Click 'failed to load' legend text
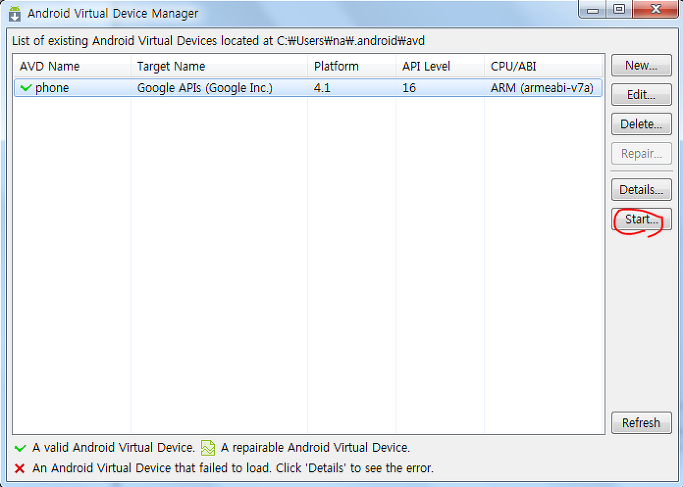 click(233, 468)
